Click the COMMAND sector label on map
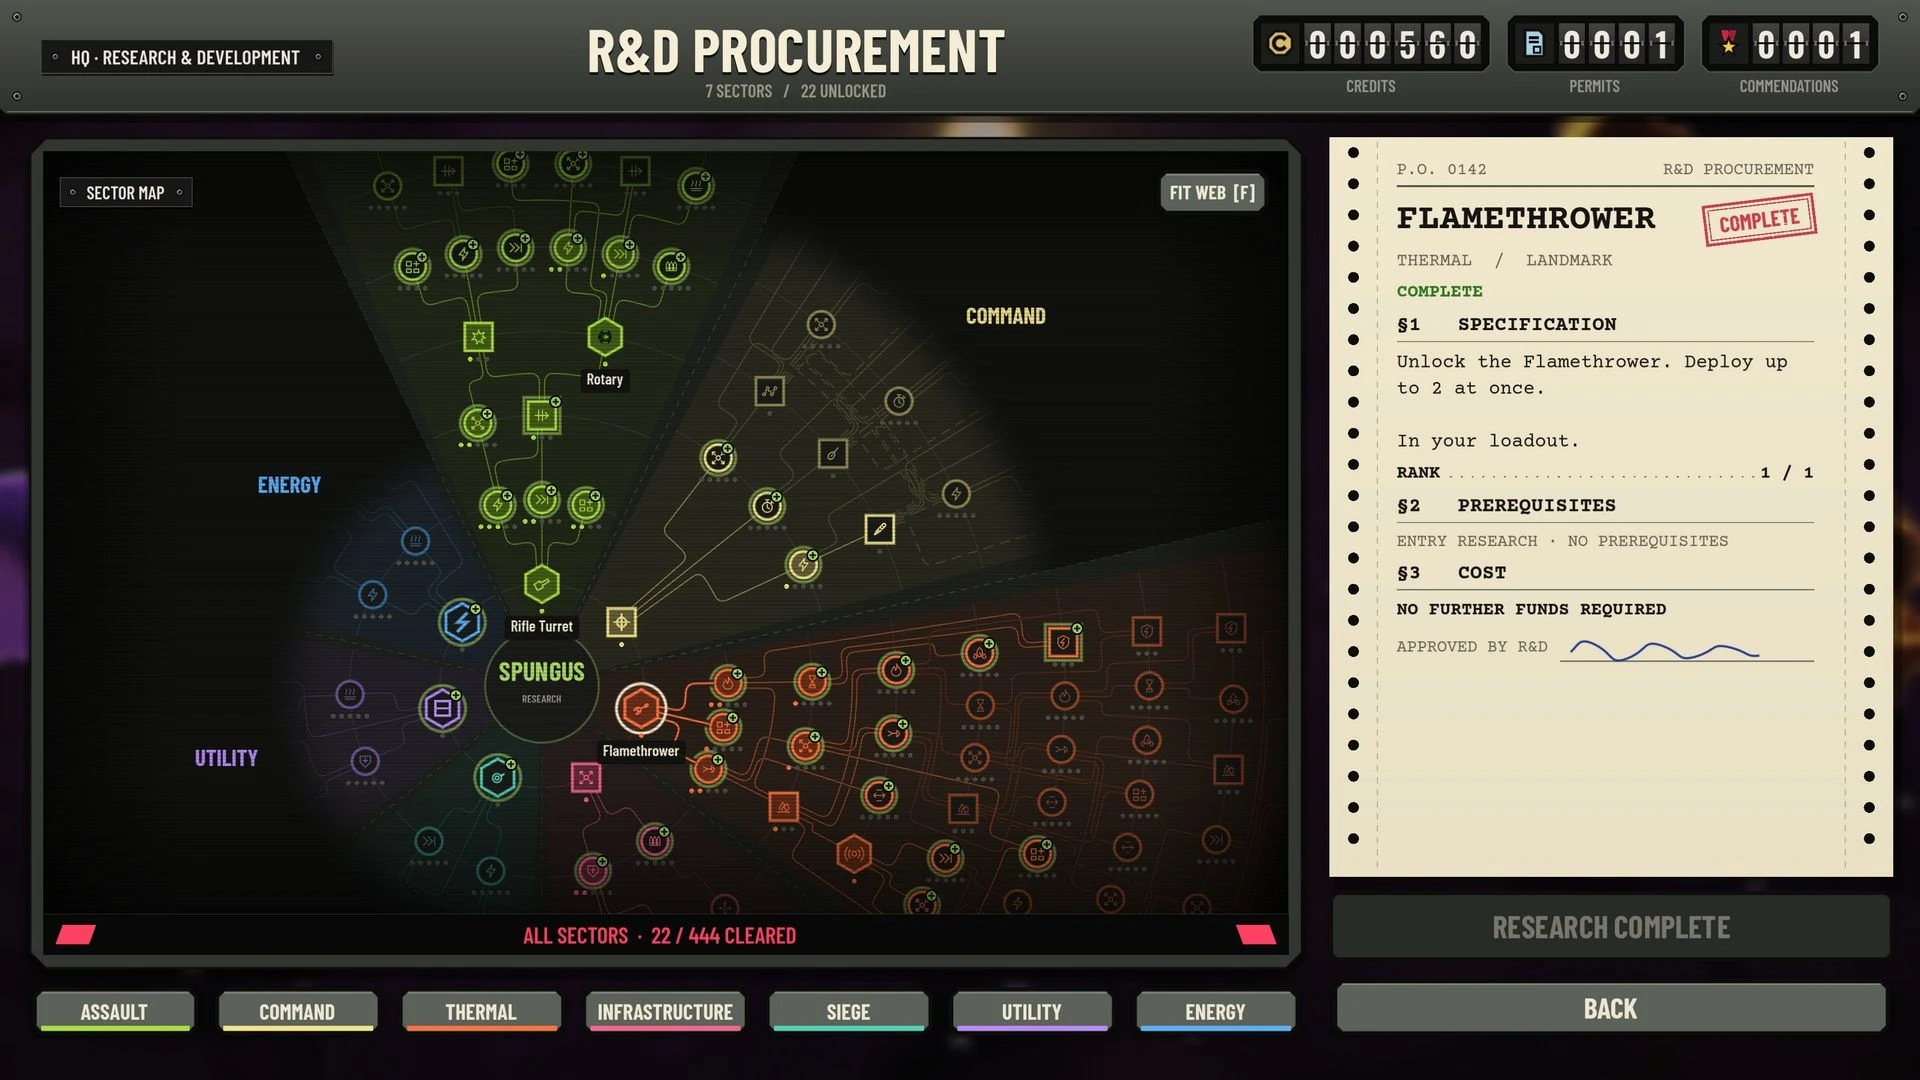This screenshot has width=1920, height=1080. point(1005,317)
